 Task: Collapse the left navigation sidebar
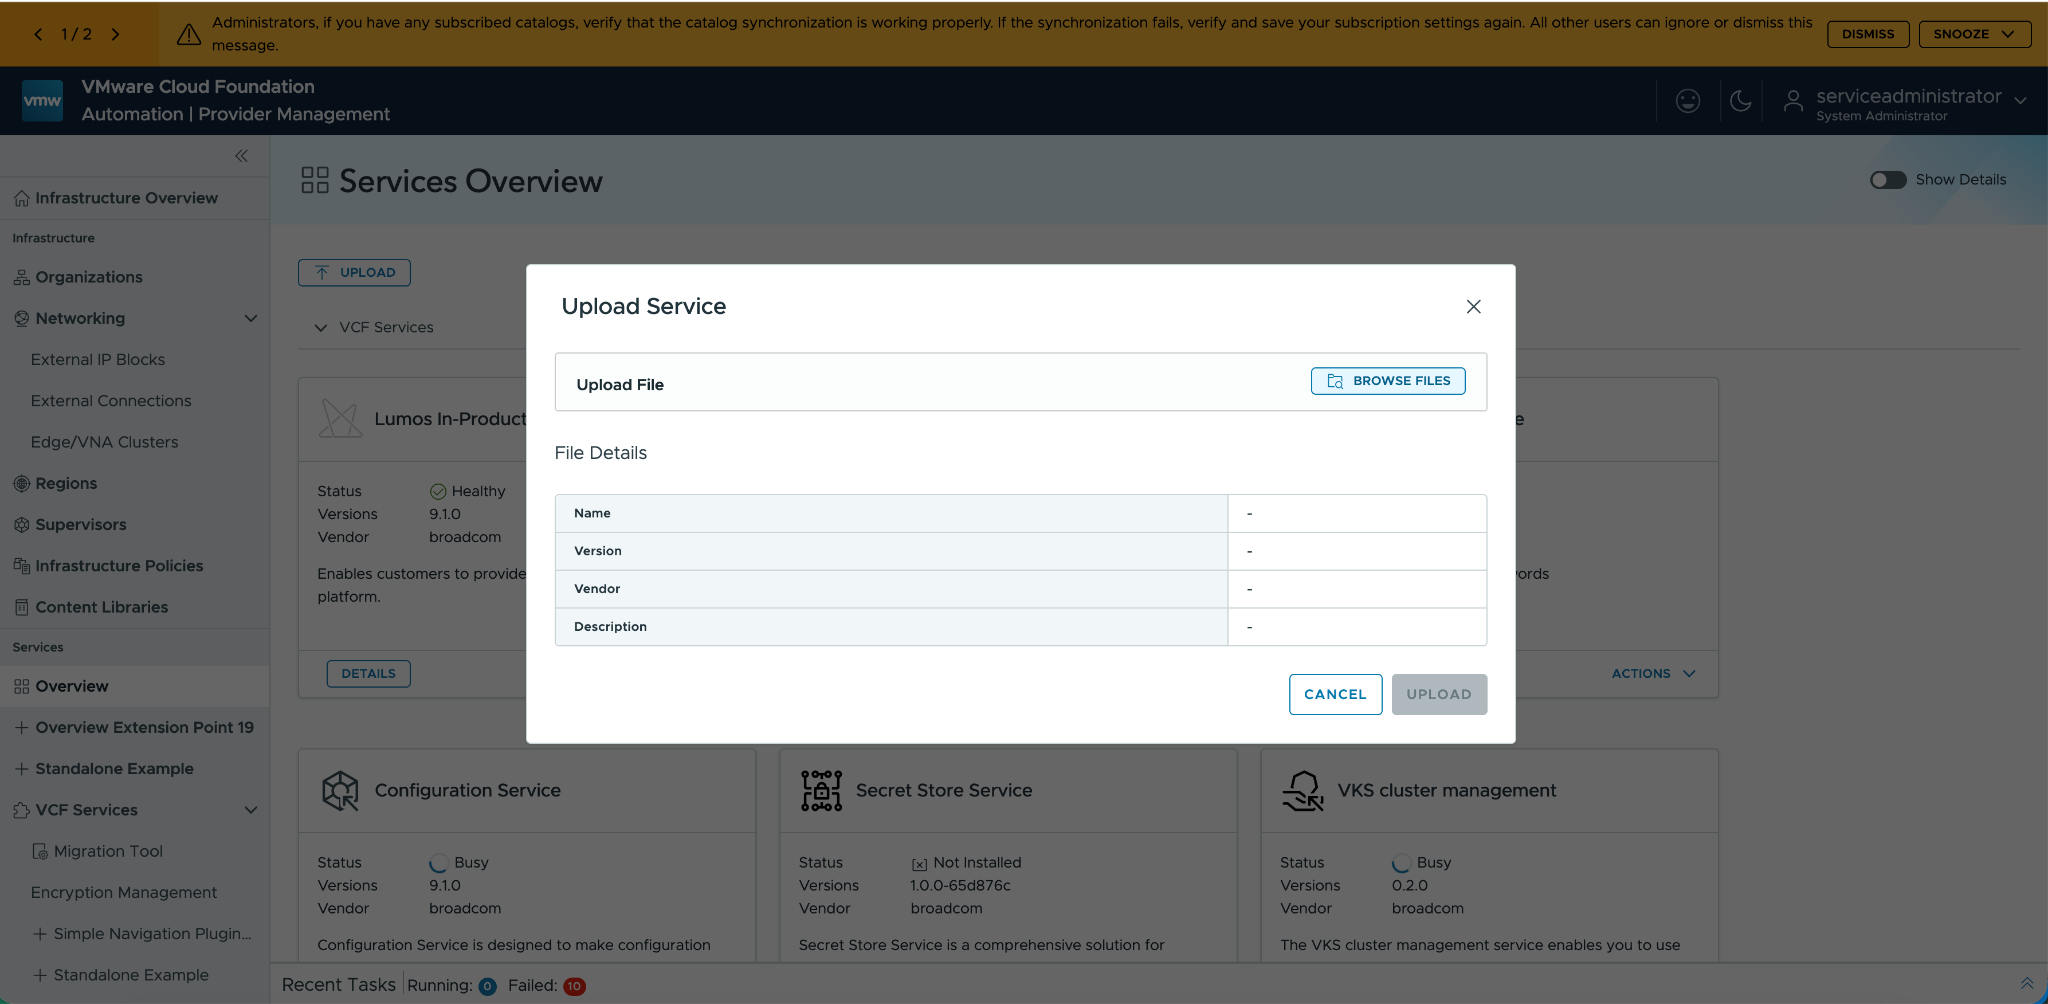[x=241, y=156]
